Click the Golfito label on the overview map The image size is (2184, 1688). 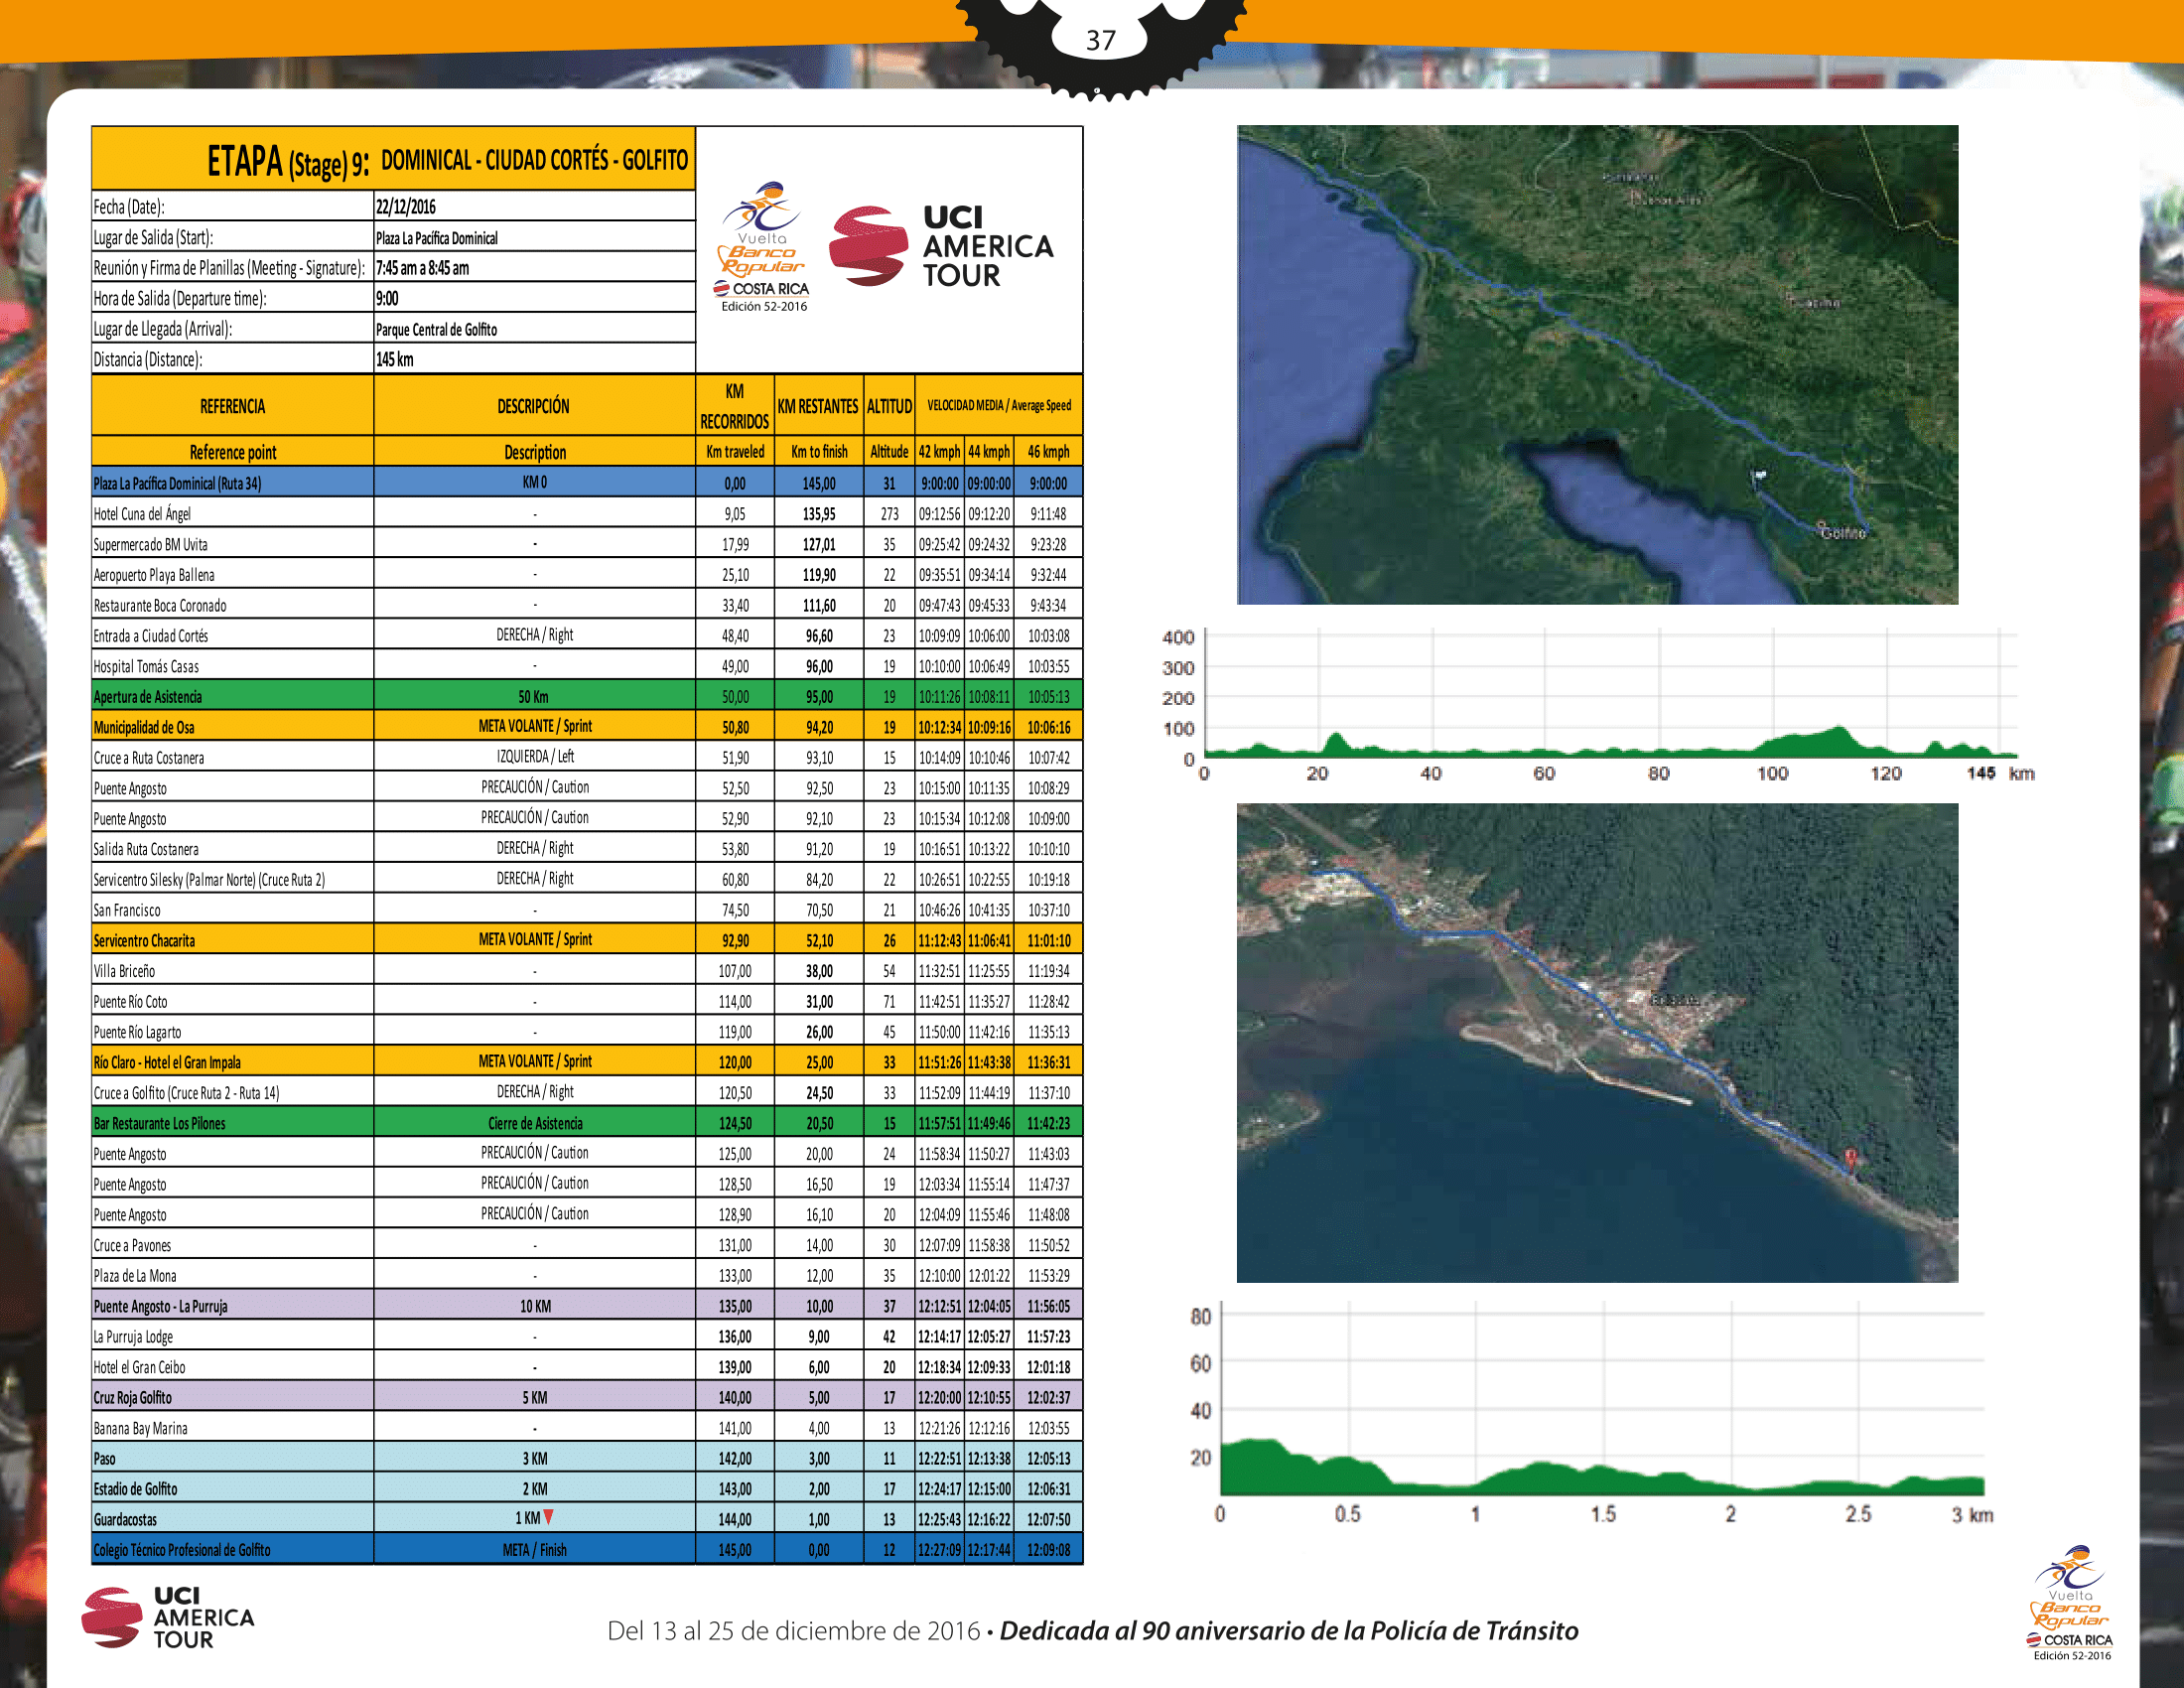[1843, 533]
